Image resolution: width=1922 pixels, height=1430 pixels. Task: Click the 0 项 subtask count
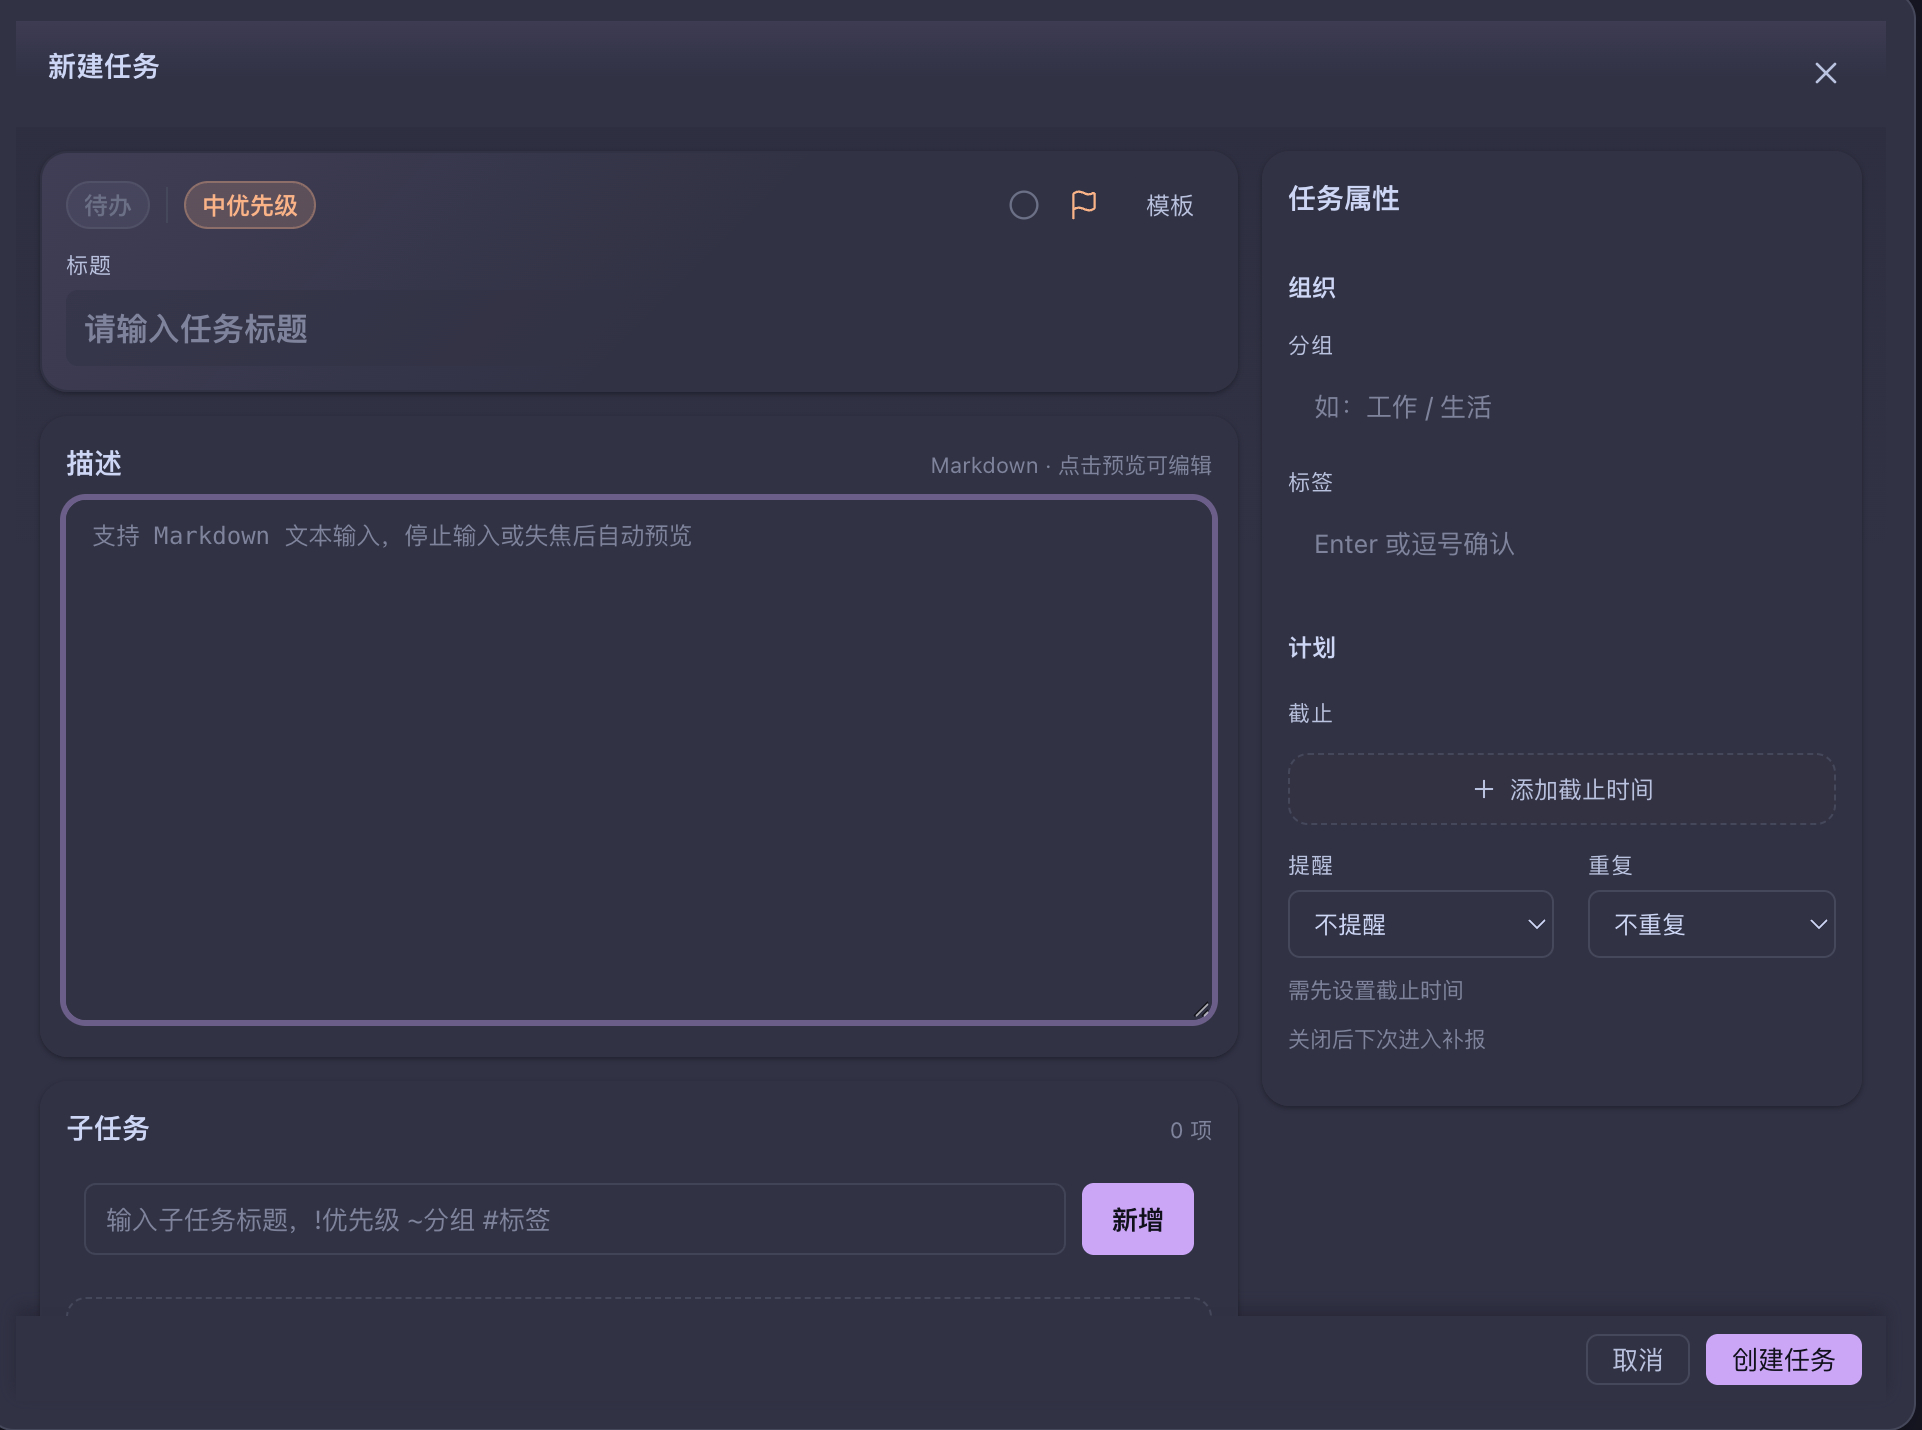pyautogui.click(x=1191, y=1130)
